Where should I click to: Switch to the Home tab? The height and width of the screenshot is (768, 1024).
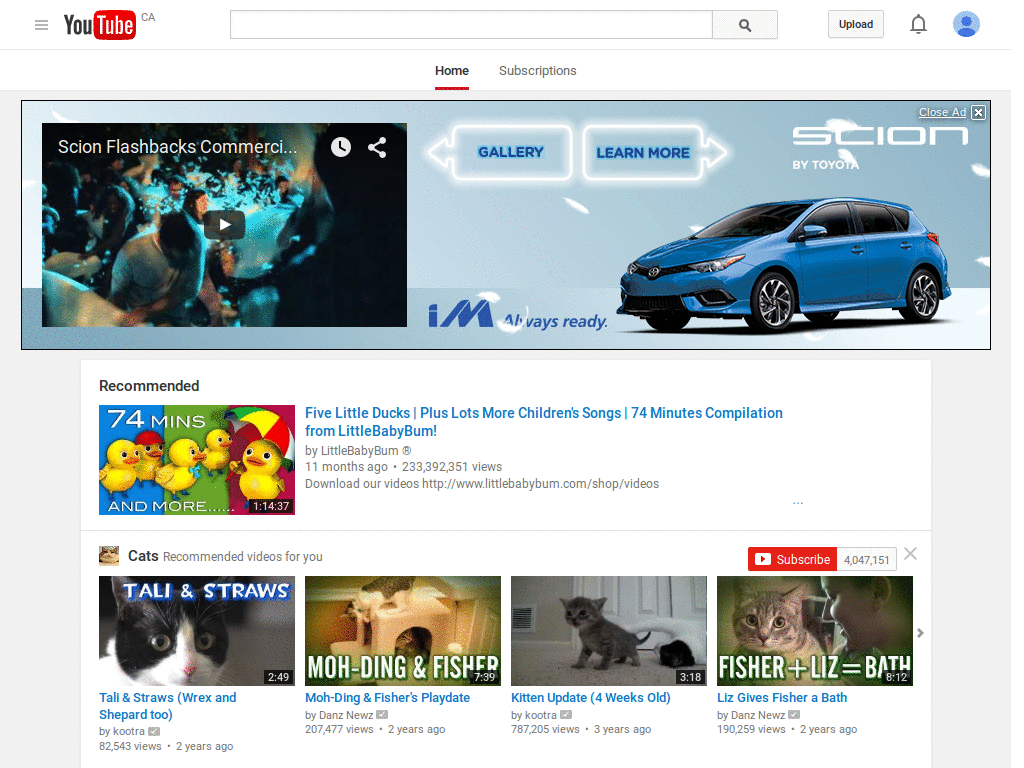(452, 71)
